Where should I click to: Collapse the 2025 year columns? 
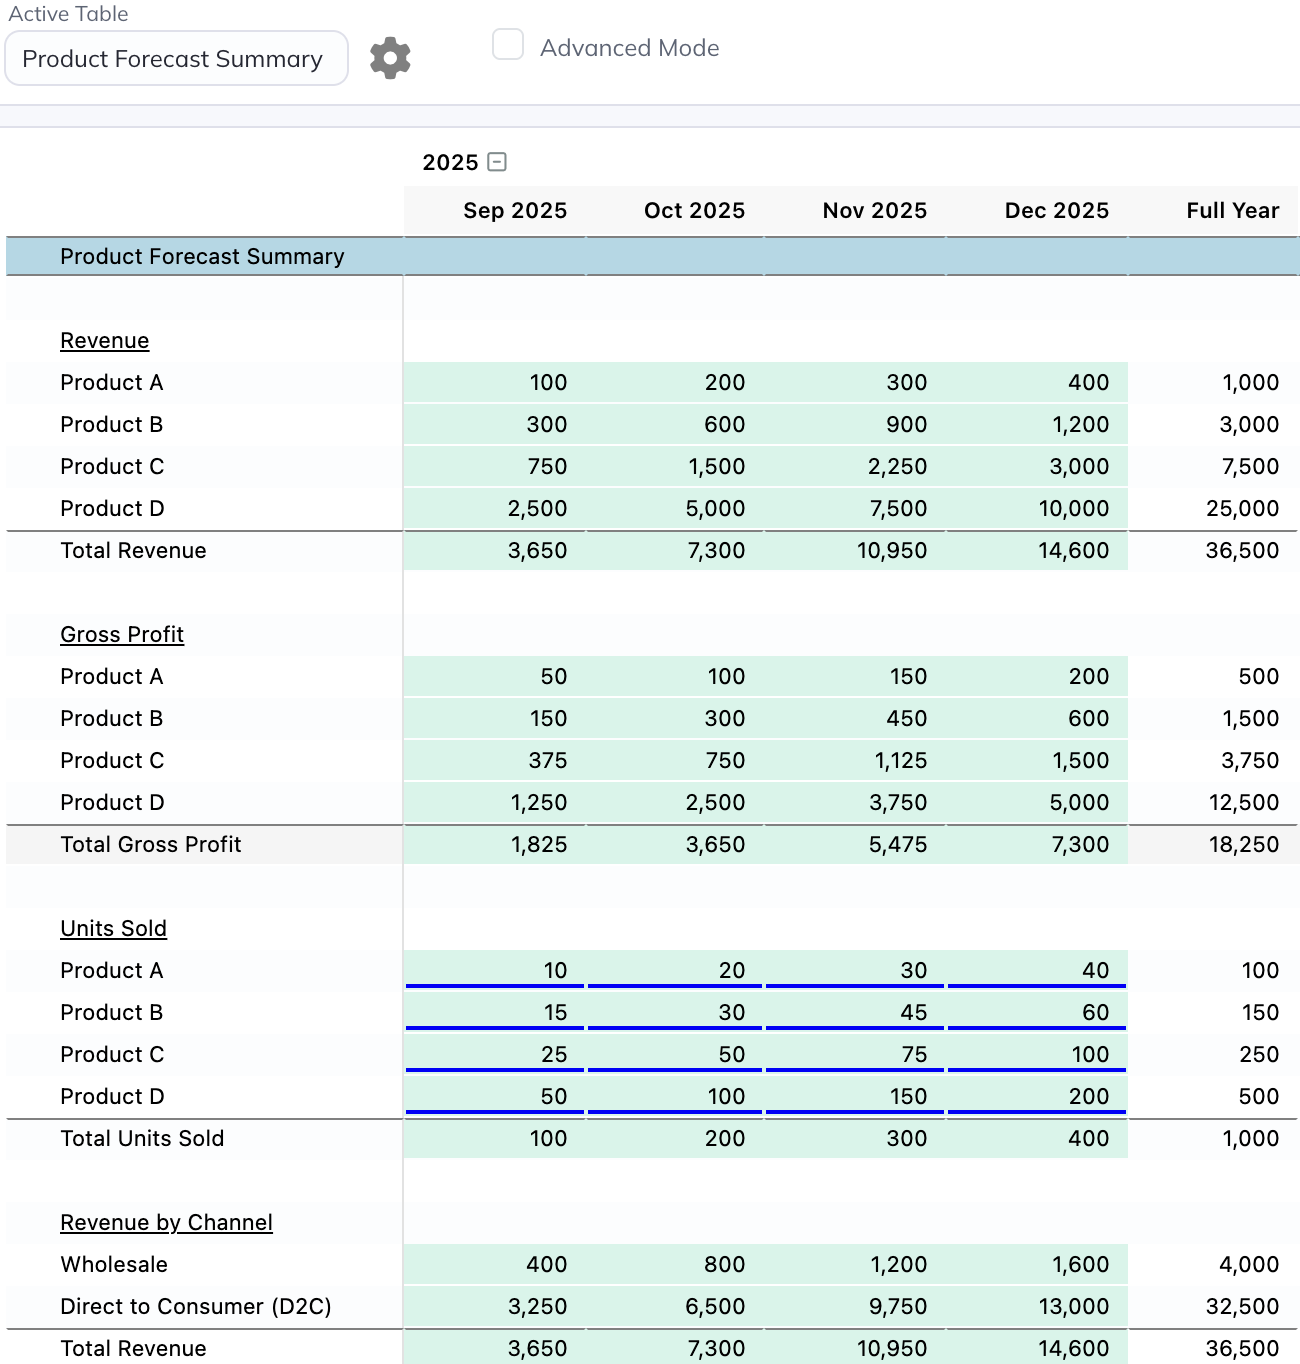click(x=497, y=162)
